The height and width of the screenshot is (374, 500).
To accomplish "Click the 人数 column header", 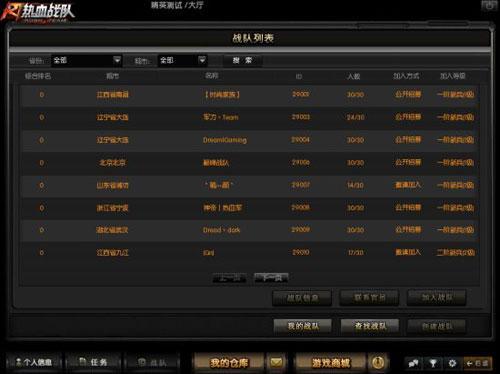I will (354, 76).
